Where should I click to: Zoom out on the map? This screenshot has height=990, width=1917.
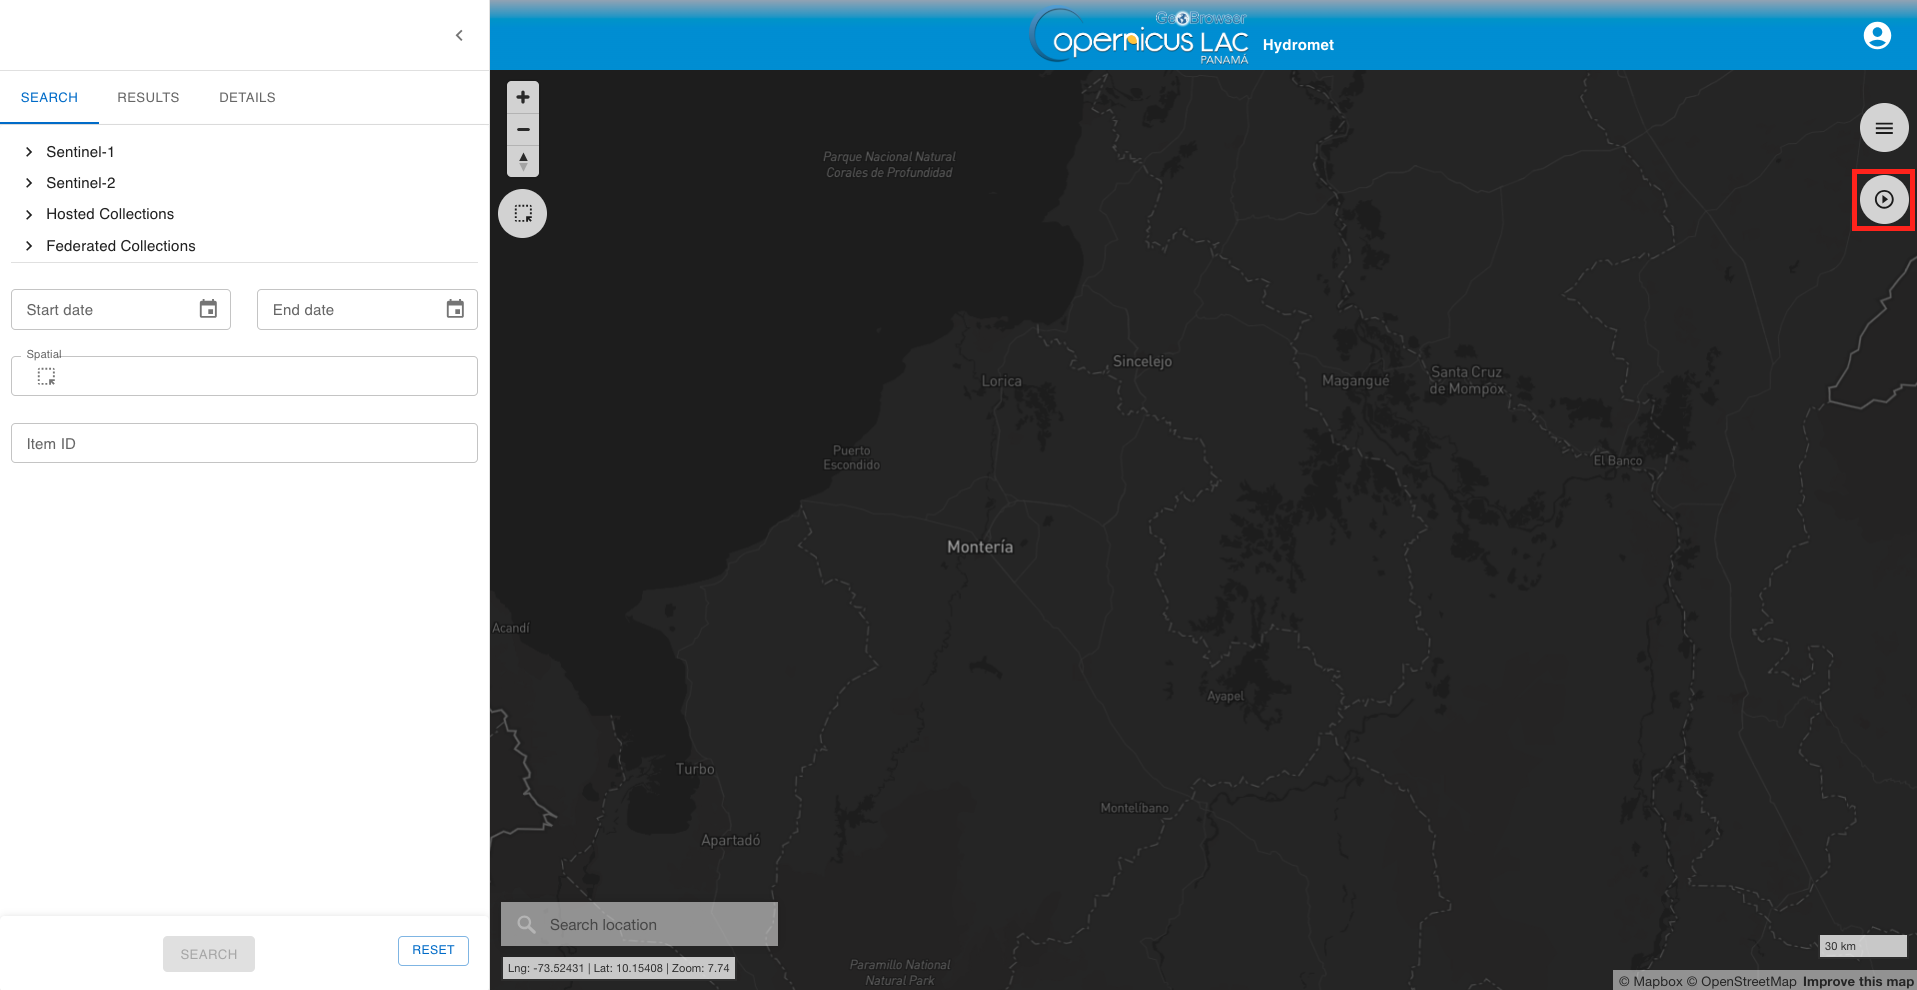(523, 129)
